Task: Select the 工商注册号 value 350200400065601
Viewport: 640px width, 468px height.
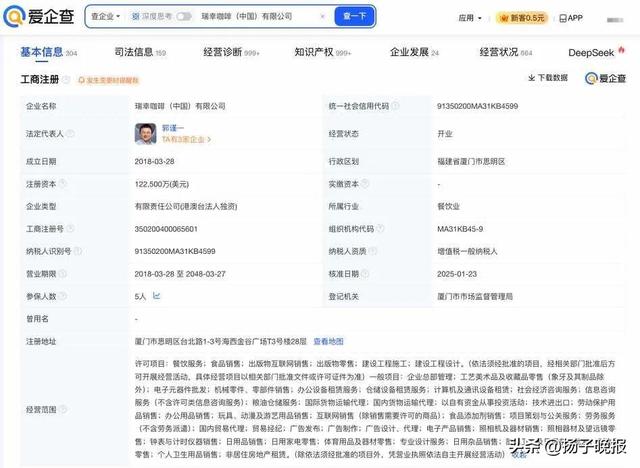Action: coord(166,229)
